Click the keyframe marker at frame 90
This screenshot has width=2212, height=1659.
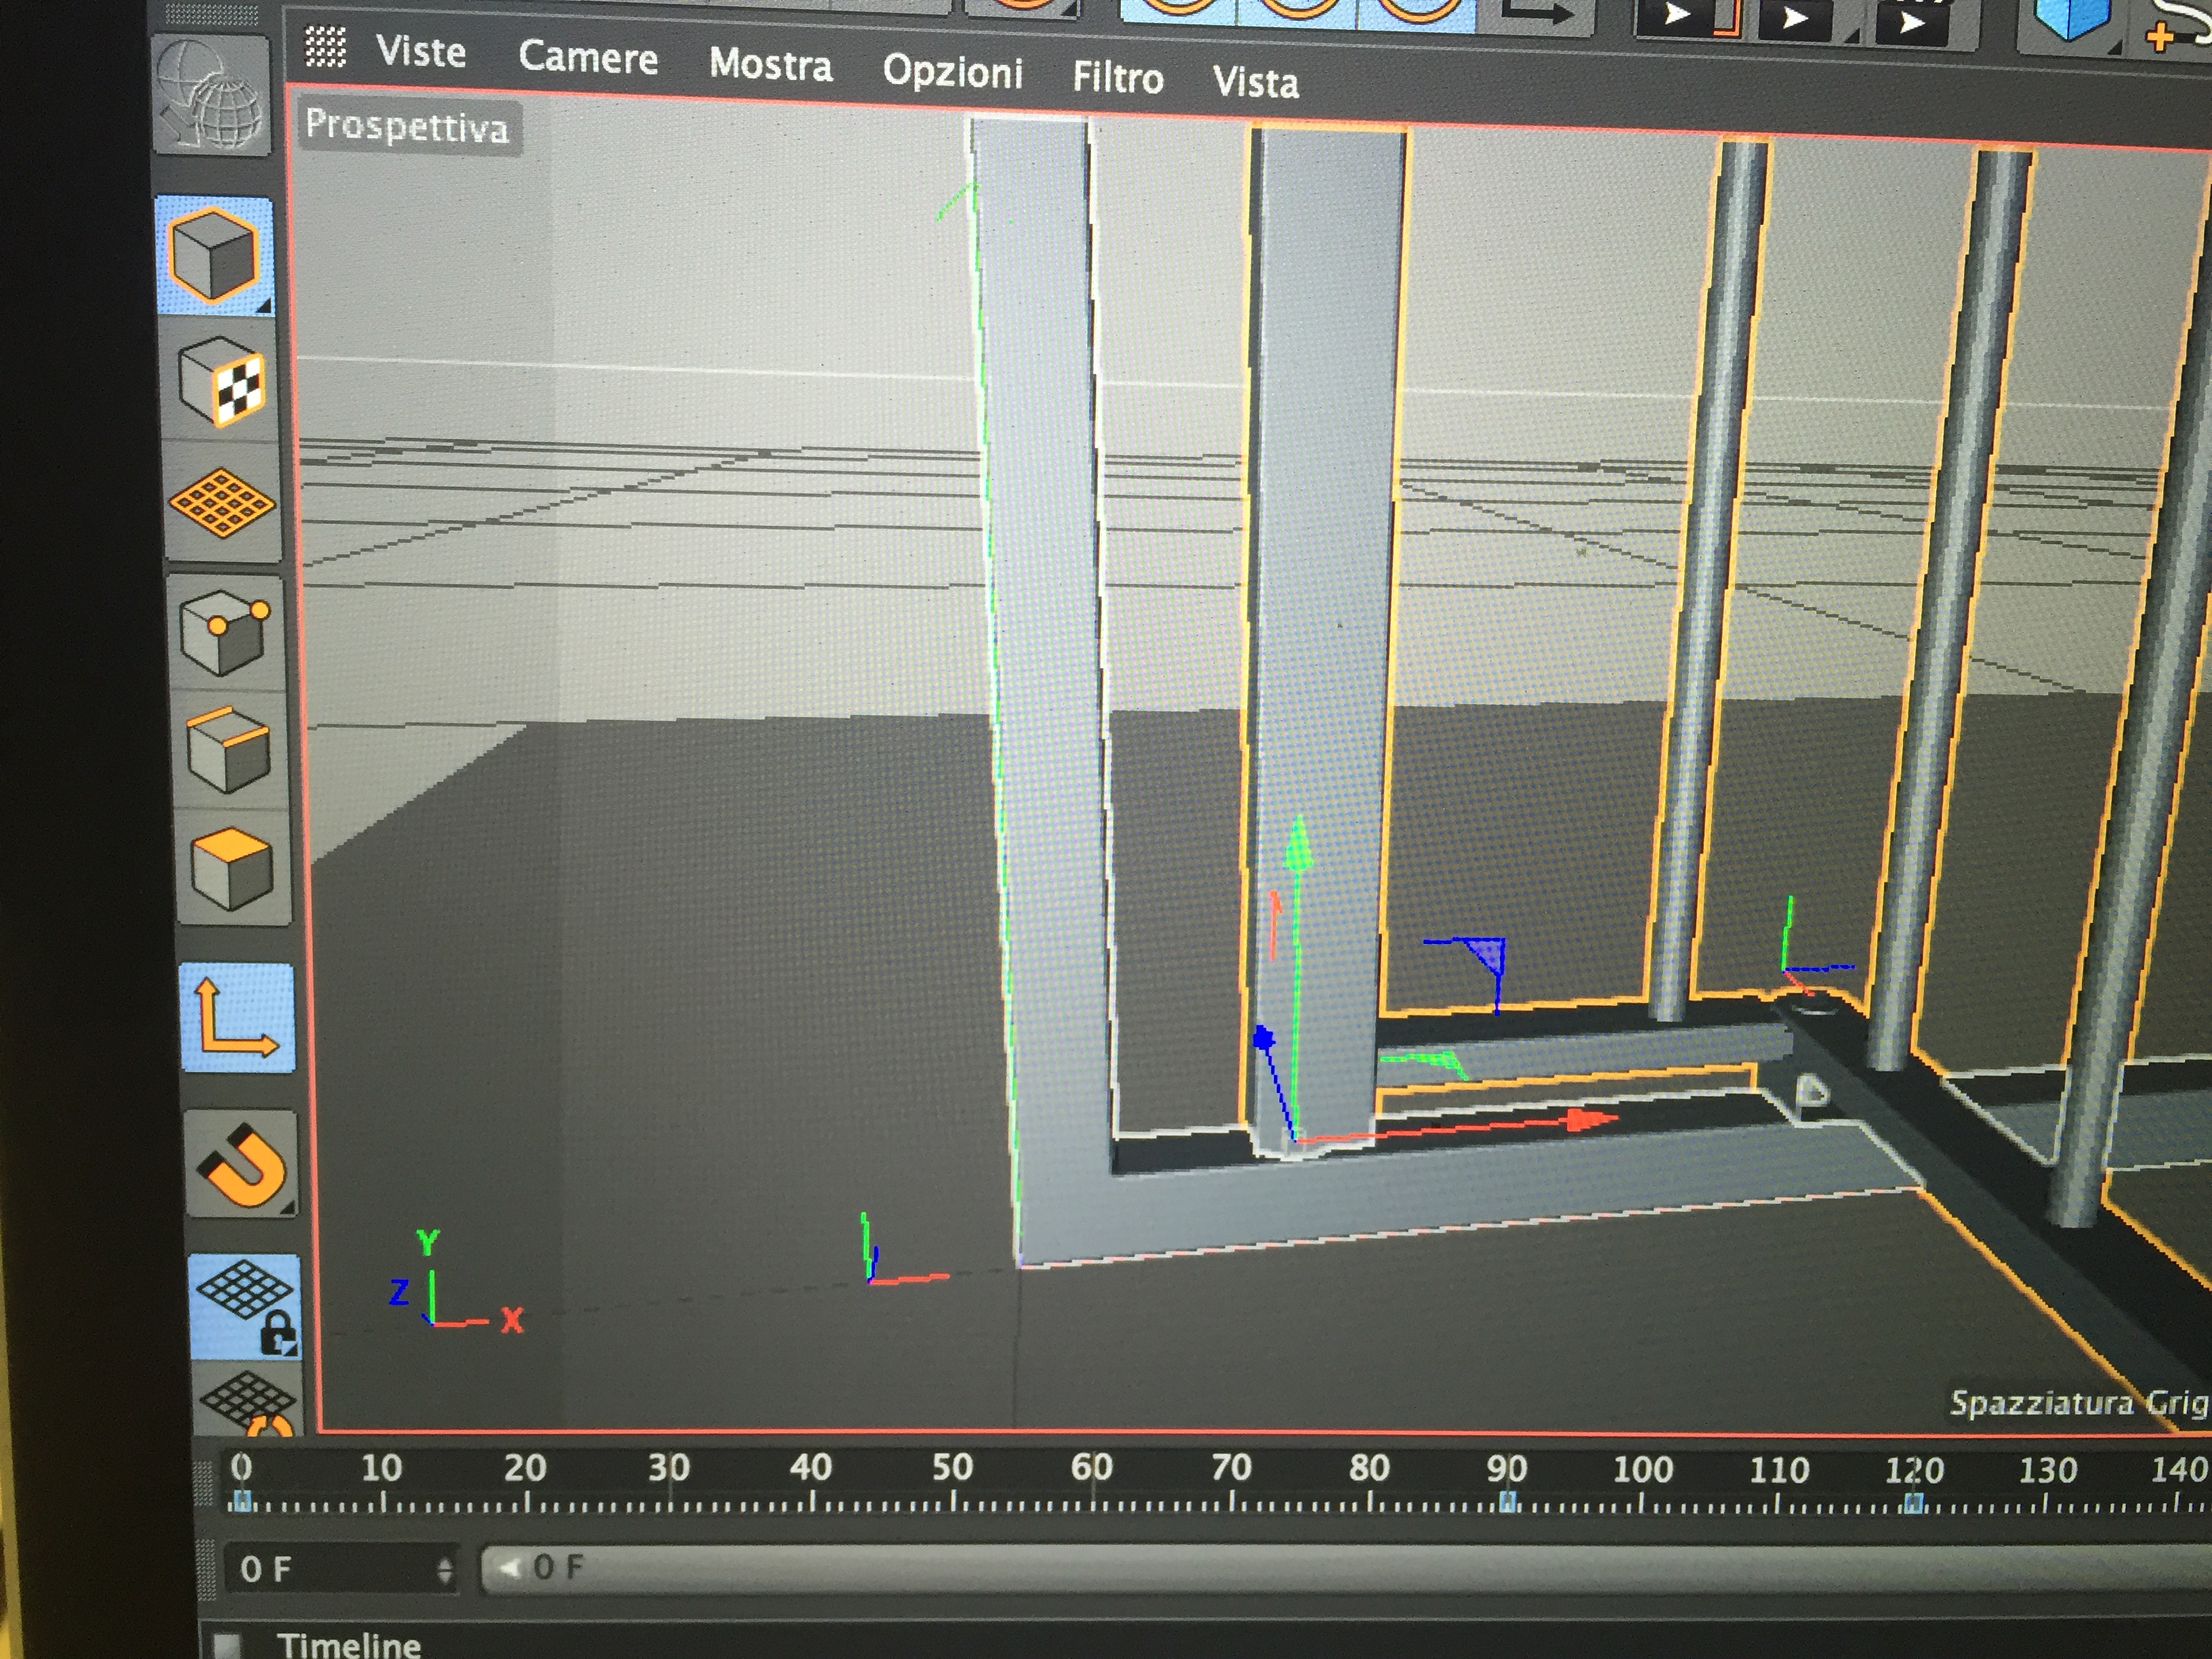(1509, 1502)
